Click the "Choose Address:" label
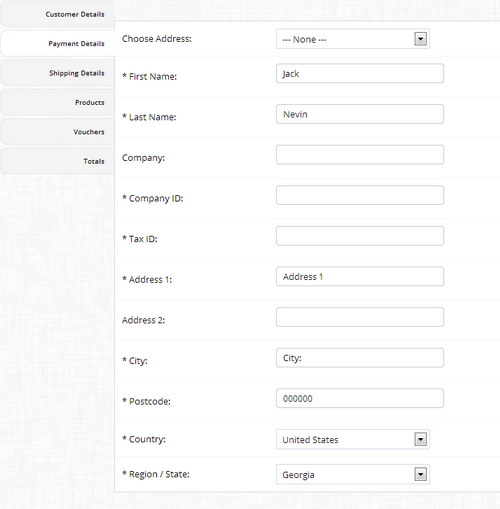This screenshot has height=509, width=500. 157,39
